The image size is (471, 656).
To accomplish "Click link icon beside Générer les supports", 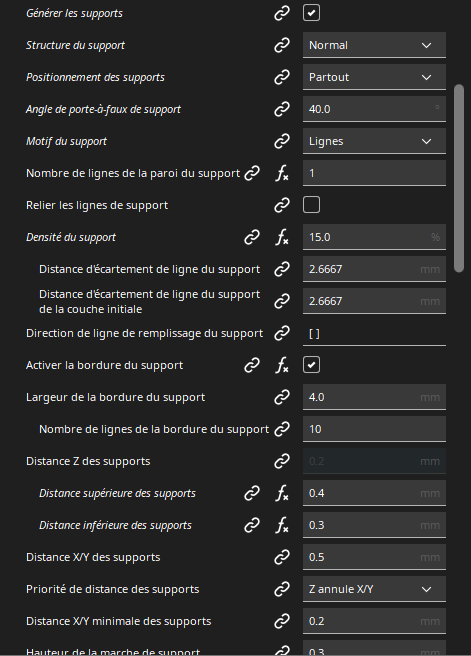I will pyautogui.click(x=282, y=13).
